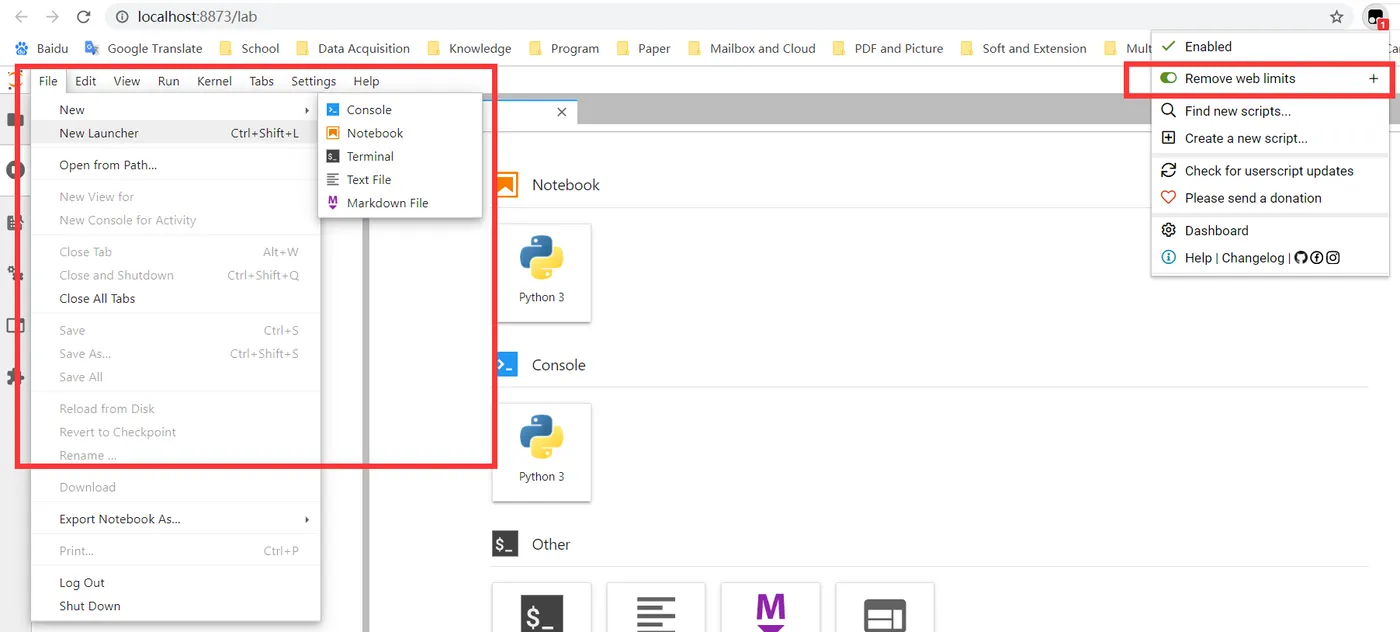Open the Mailbox and Cloud bookmark folder
Viewport: 1400px width, 632px height.
pos(751,48)
